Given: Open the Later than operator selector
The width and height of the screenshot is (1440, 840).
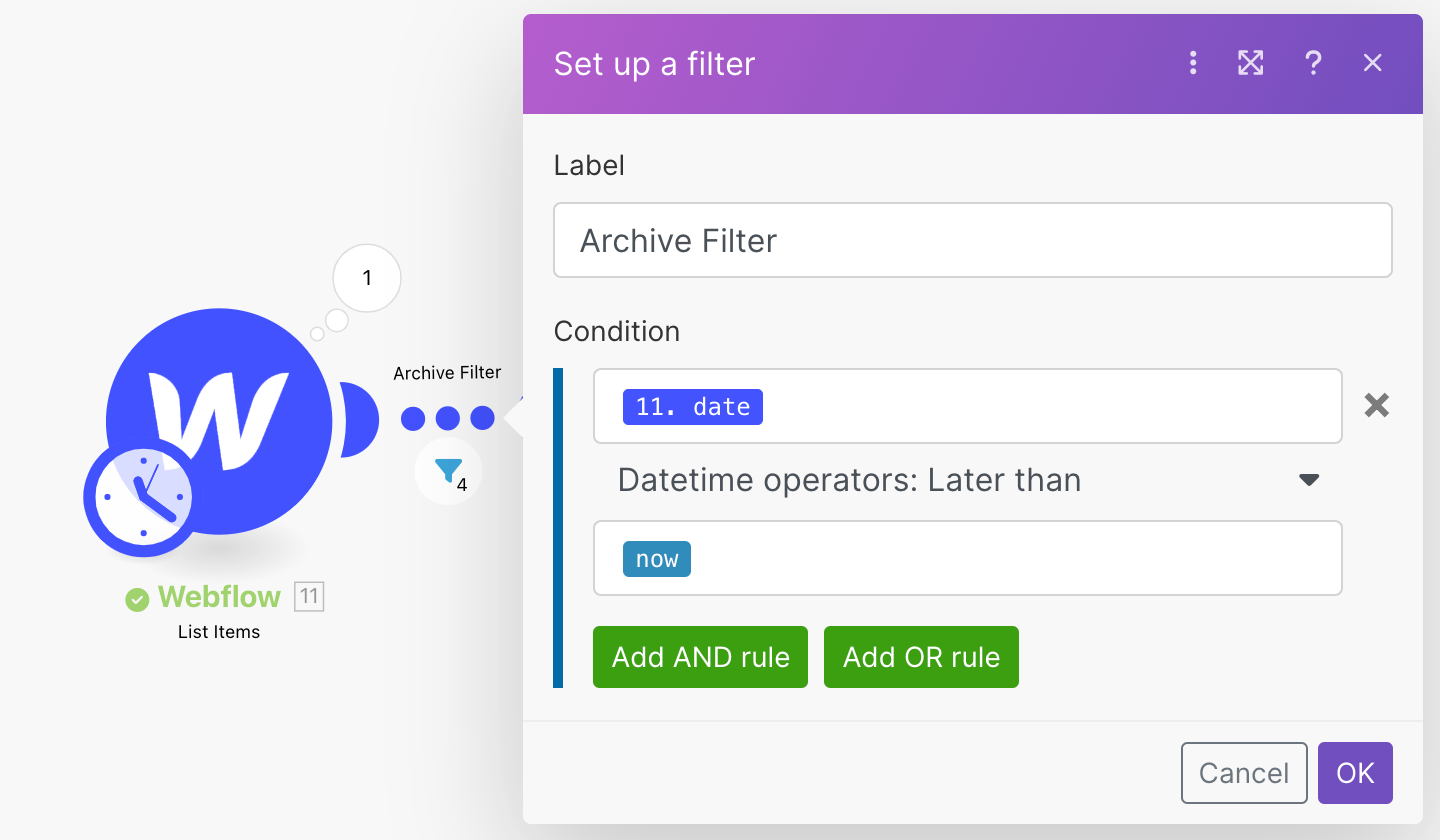Looking at the screenshot, I should tap(968, 480).
